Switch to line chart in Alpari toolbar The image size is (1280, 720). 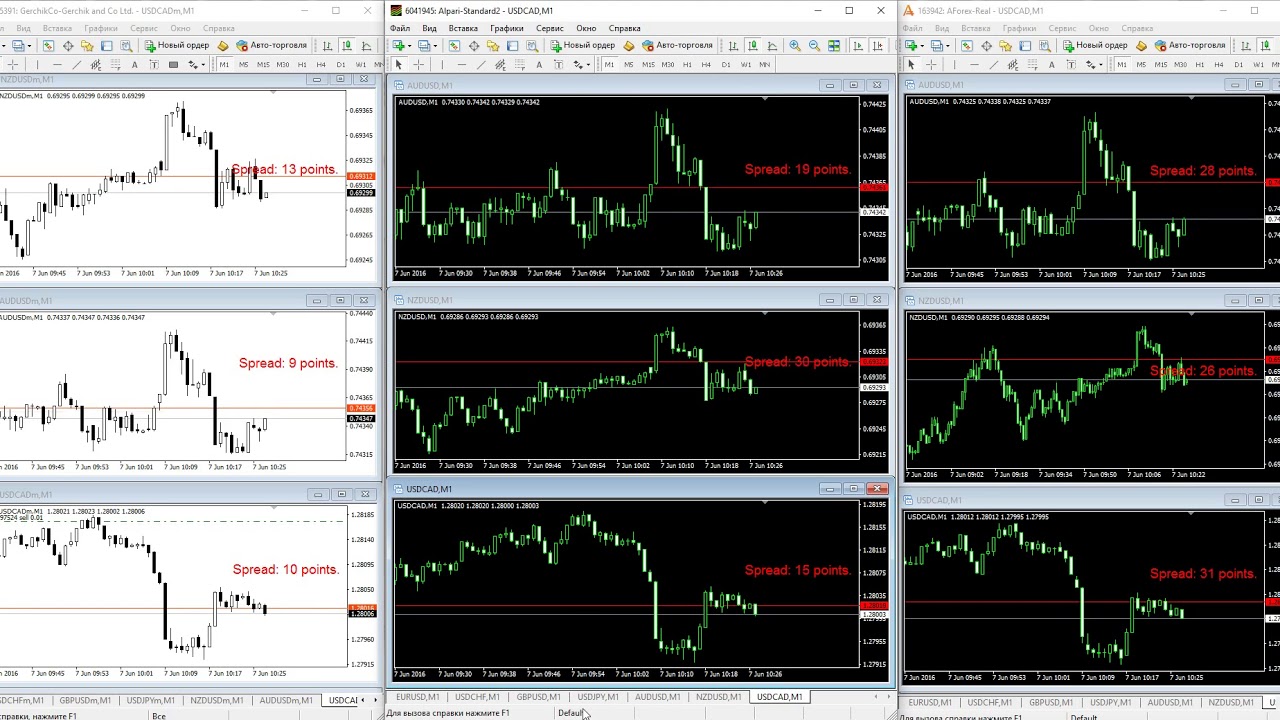772,45
